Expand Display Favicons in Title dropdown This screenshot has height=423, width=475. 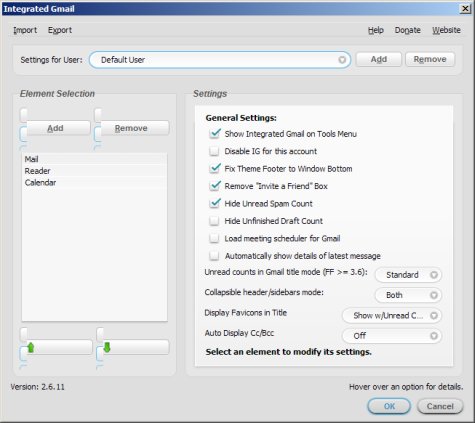click(x=392, y=316)
